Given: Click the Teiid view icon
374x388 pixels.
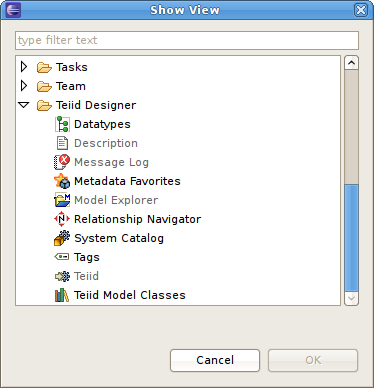Looking at the screenshot, I should (62, 276).
